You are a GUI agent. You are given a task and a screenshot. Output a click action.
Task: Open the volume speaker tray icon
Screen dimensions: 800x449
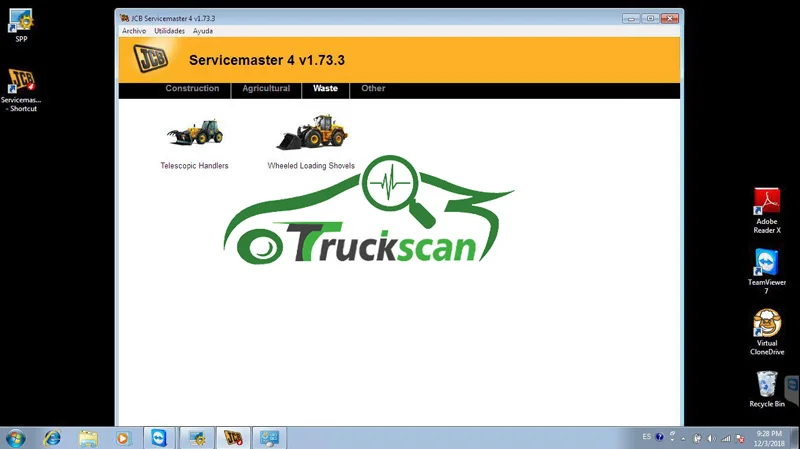pyautogui.click(x=712, y=438)
